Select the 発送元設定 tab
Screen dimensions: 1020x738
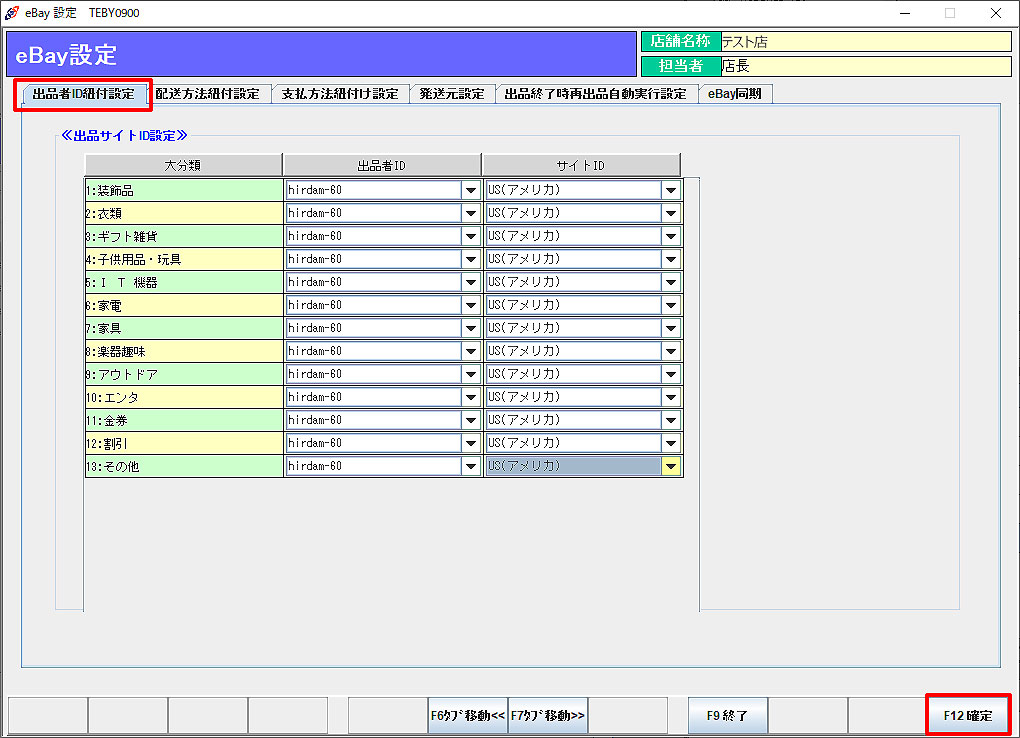(x=451, y=94)
